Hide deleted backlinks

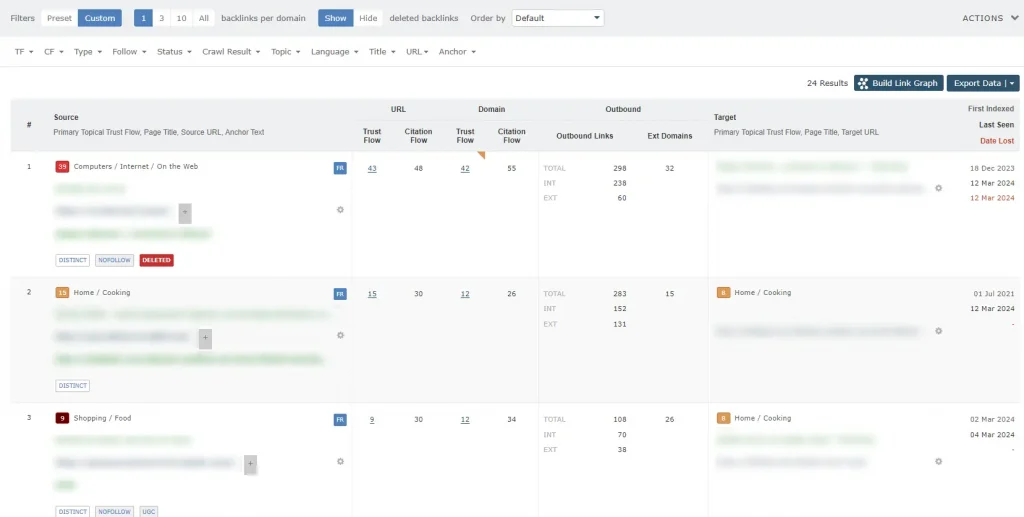[x=368, y=18]
